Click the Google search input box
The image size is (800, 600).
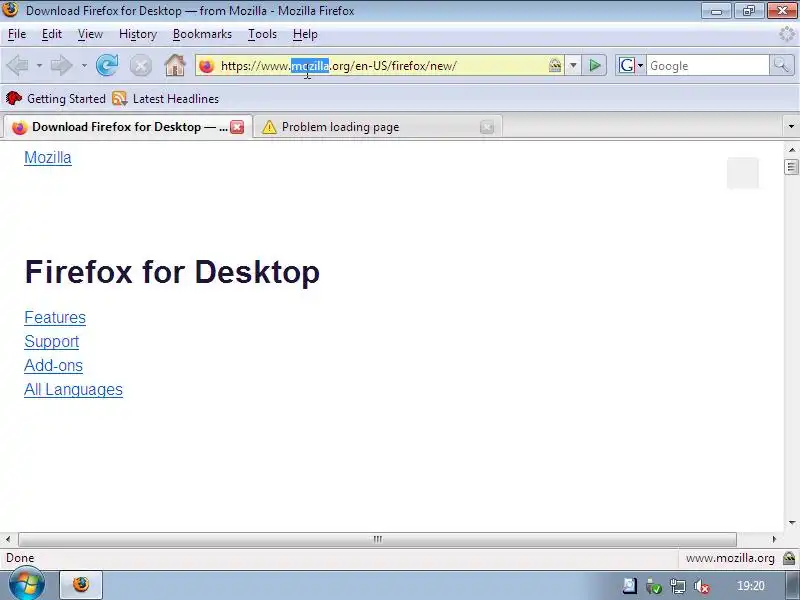click(708, 66)
